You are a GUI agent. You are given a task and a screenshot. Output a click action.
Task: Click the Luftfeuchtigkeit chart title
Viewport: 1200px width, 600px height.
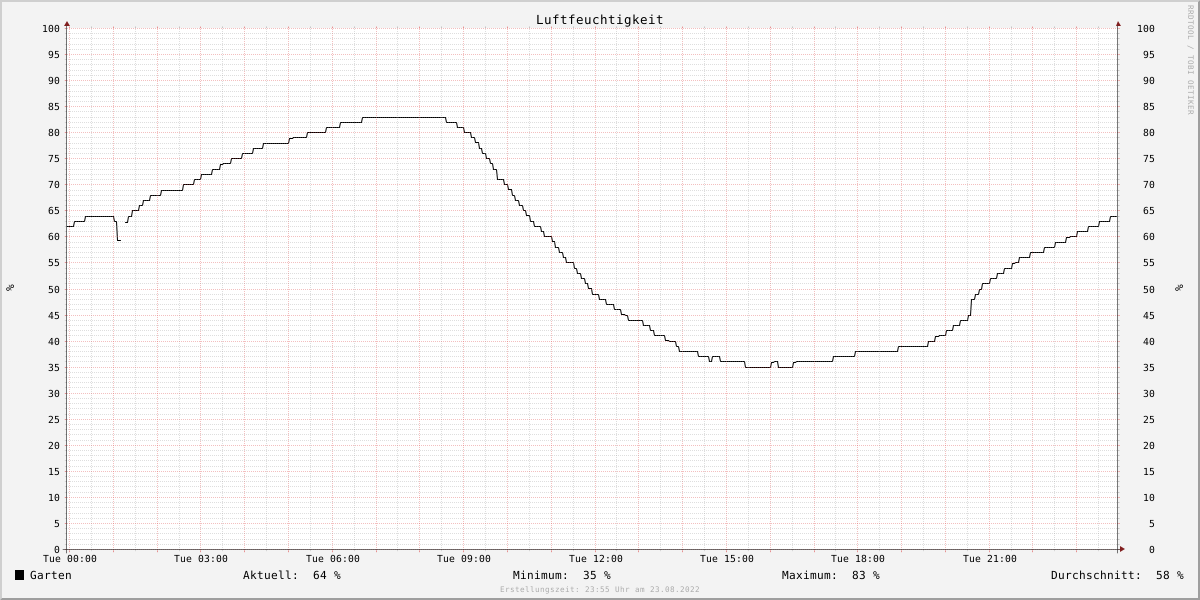(x=599, y=20)
